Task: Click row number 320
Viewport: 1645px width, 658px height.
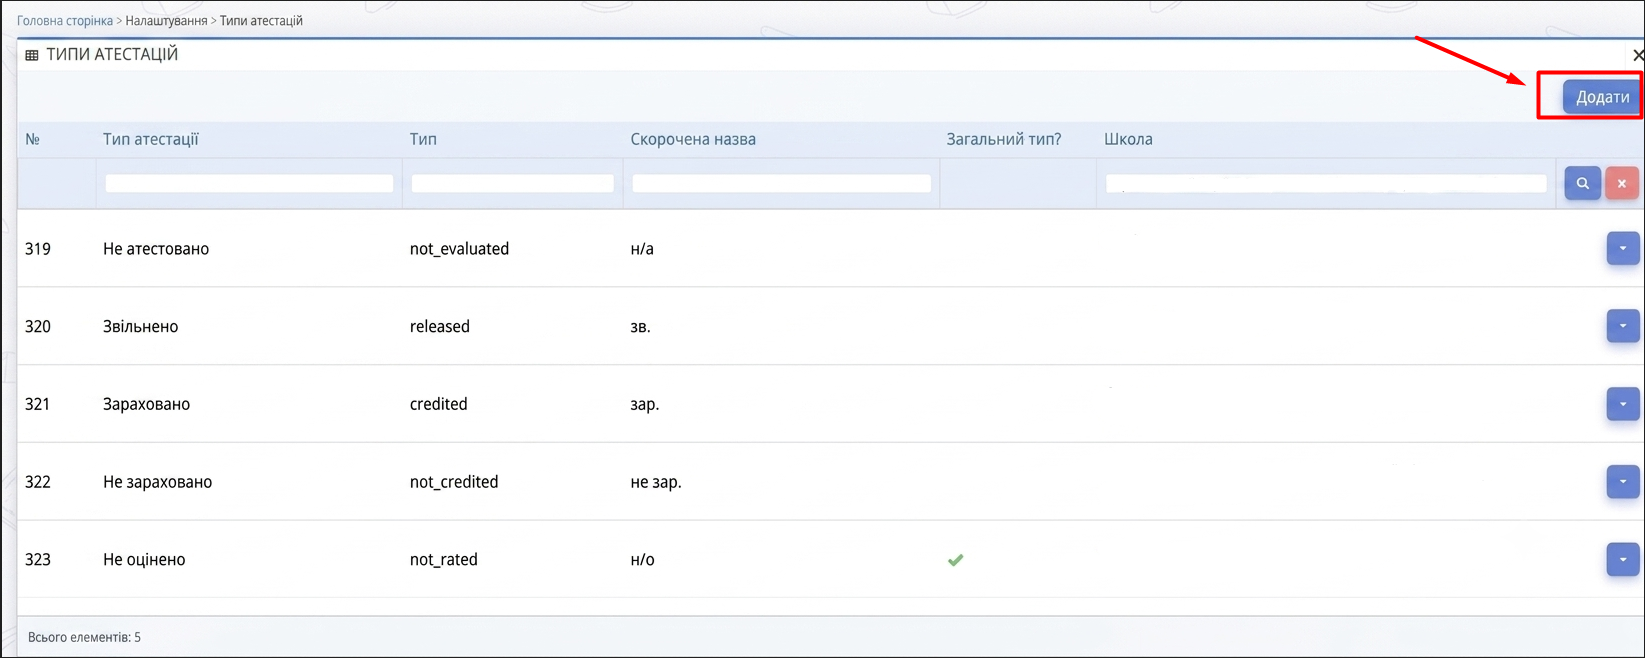Action: [x=38, y=327]
